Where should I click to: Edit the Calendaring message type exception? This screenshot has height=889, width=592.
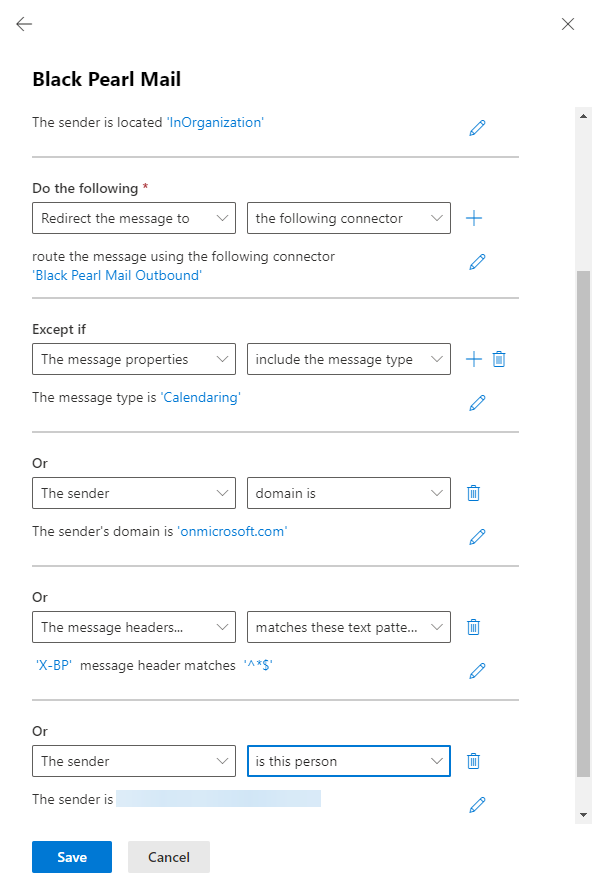[477, 403]
